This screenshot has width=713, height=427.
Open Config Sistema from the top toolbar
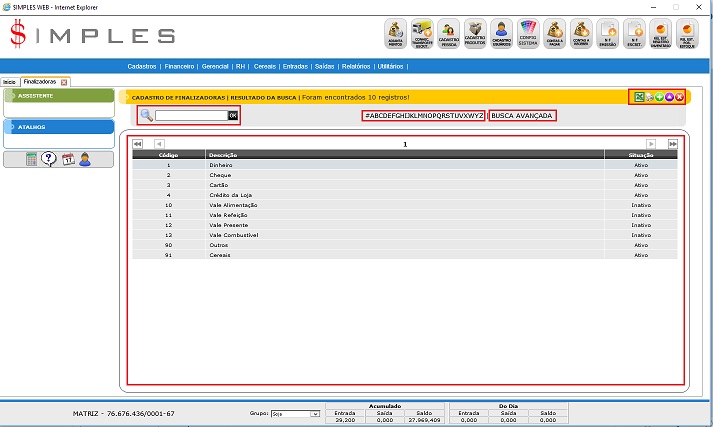(x=529, y=34)
